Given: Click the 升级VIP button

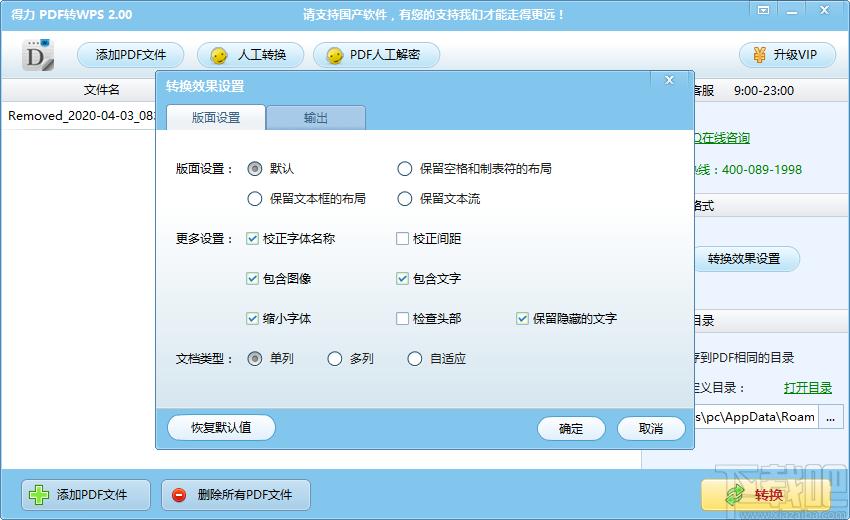Looking at the screenshot, I should pyautogui.click(x=787, y=55).
